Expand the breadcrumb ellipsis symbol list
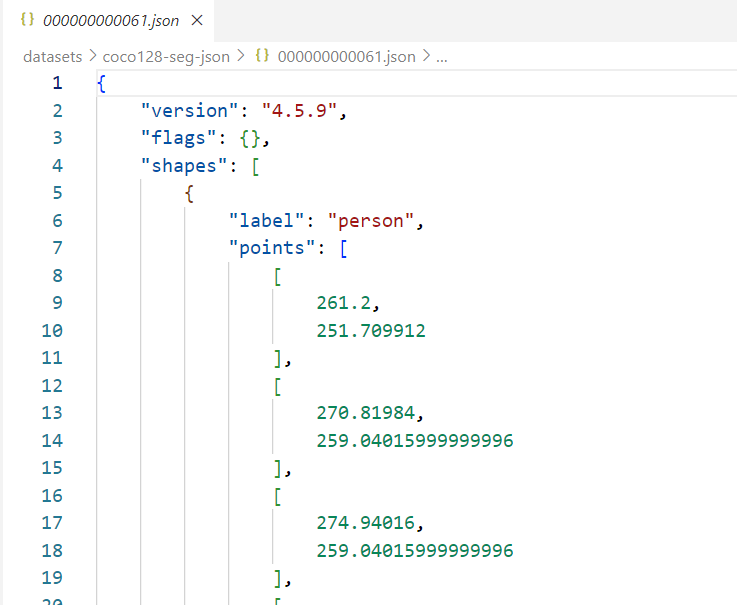Image resolution: width=737 pixels, height=605 pixels. [442, 57]
